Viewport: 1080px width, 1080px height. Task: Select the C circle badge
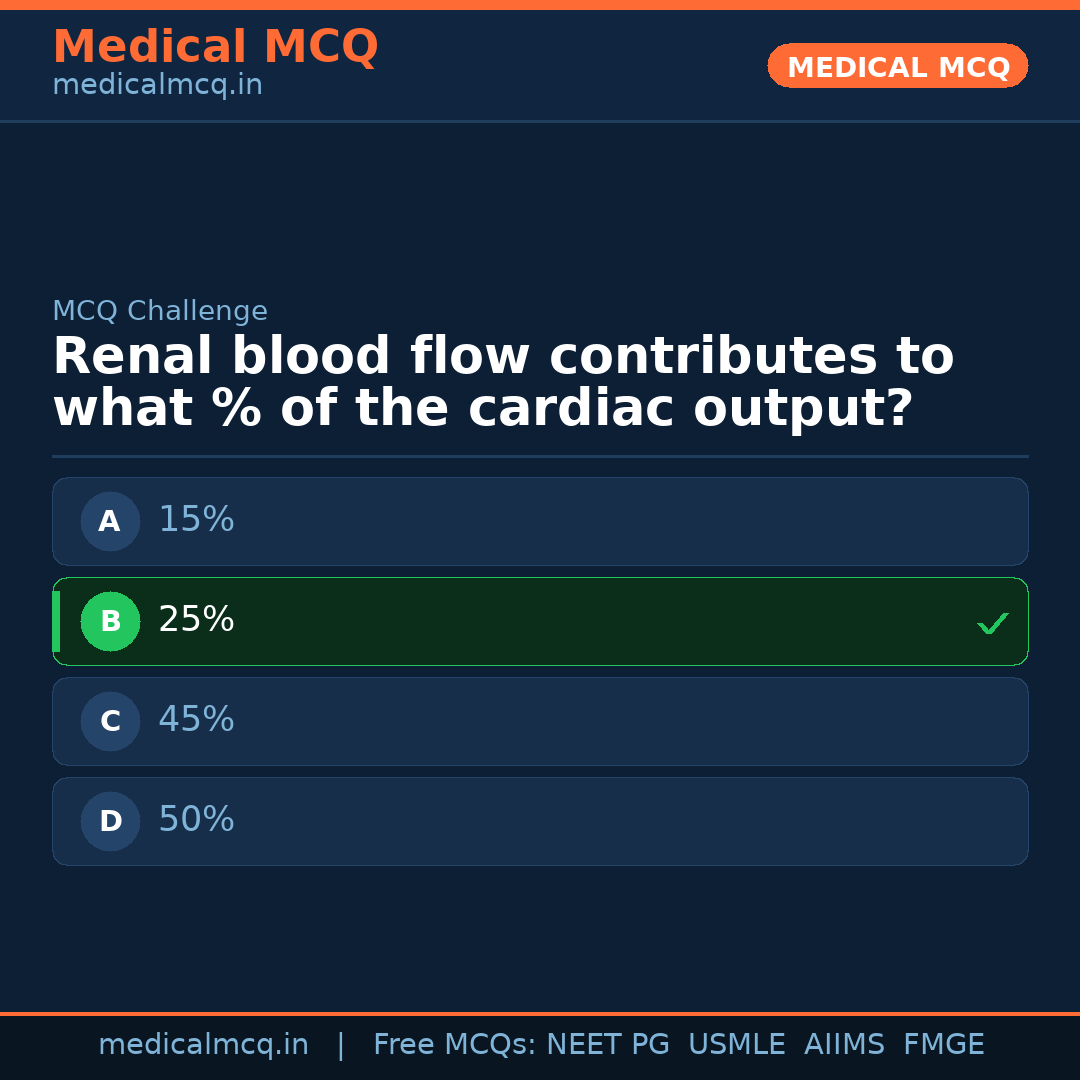110,721
